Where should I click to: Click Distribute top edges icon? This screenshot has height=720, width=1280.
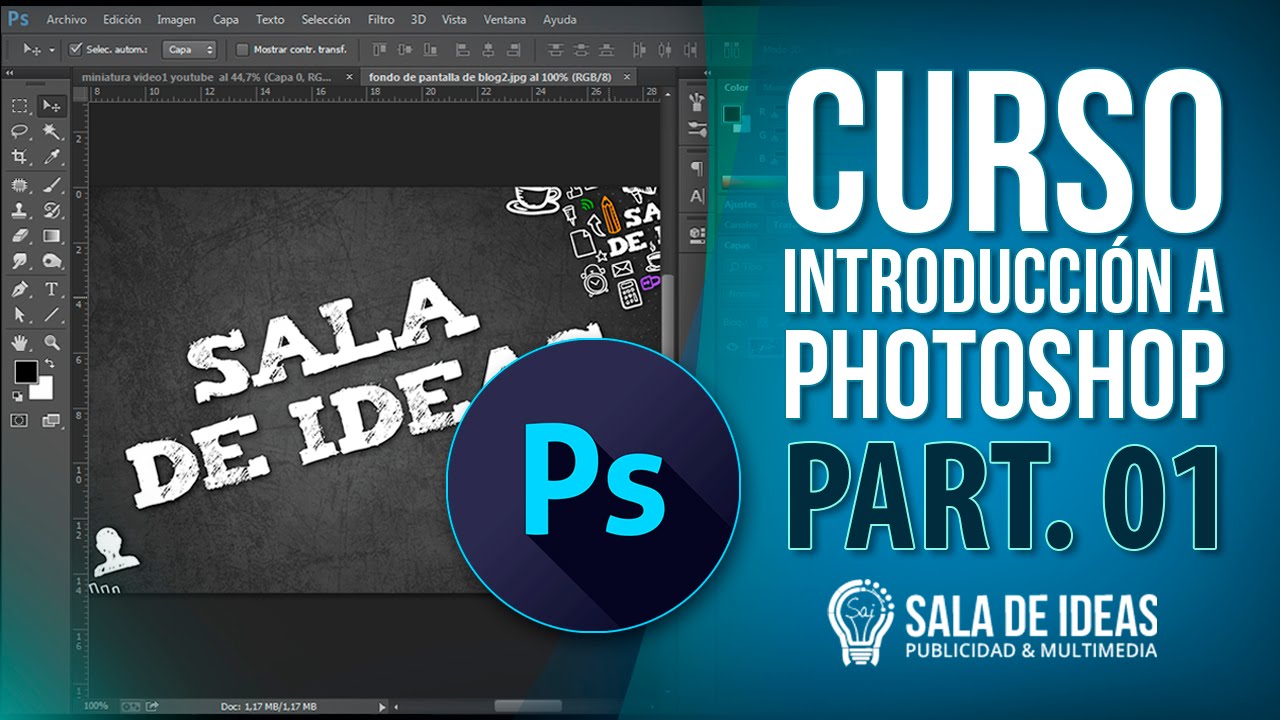(x=555, y=49)
